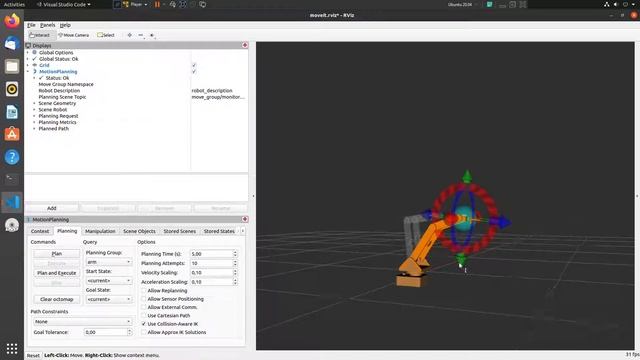
Task: Enable Allow Sensor Positioning option
Action: (144, 299)
